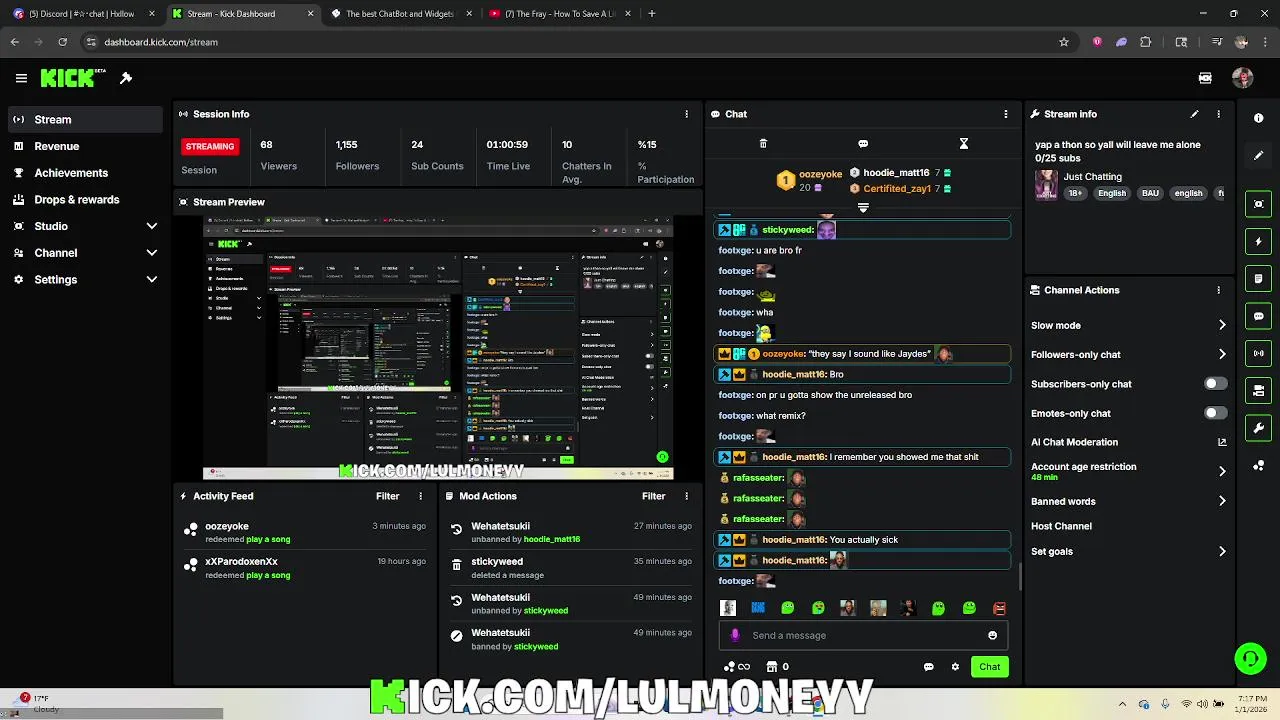Open Mod Actions three-dot menu
The height and width of the screenshot is (720, 1280).
click(686, 496)
